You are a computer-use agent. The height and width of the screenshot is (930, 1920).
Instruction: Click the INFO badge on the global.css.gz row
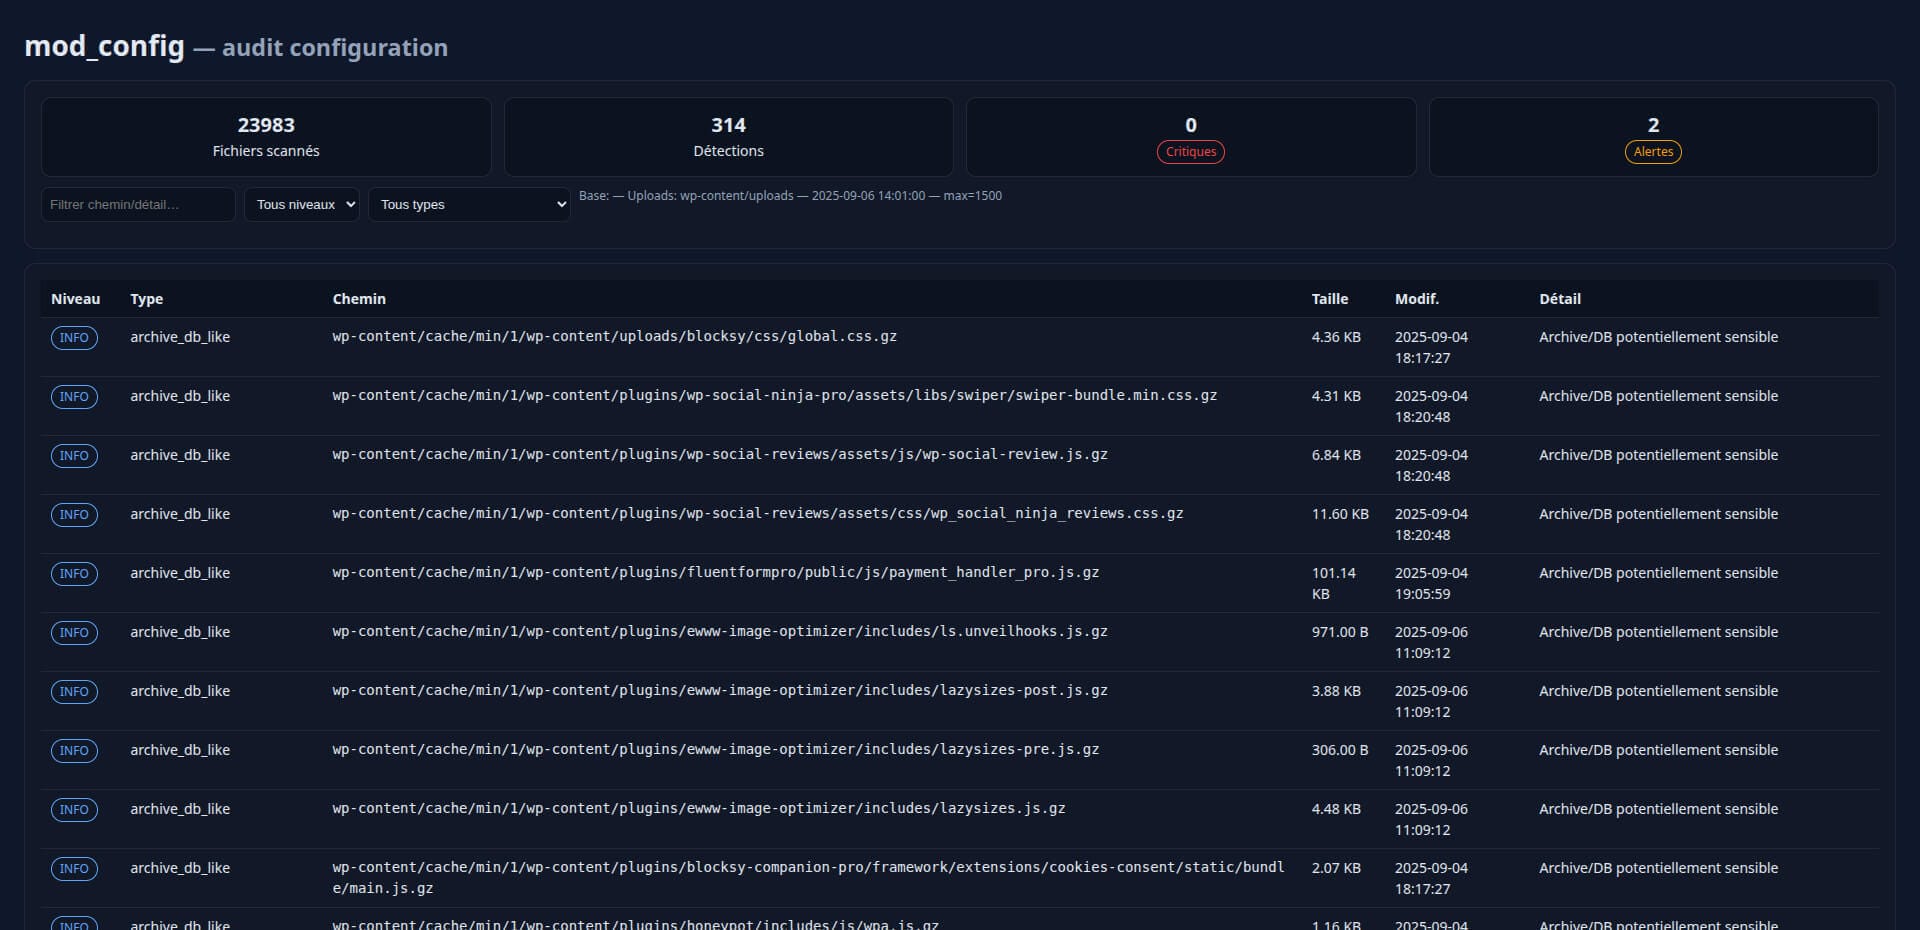pos(74,338)
